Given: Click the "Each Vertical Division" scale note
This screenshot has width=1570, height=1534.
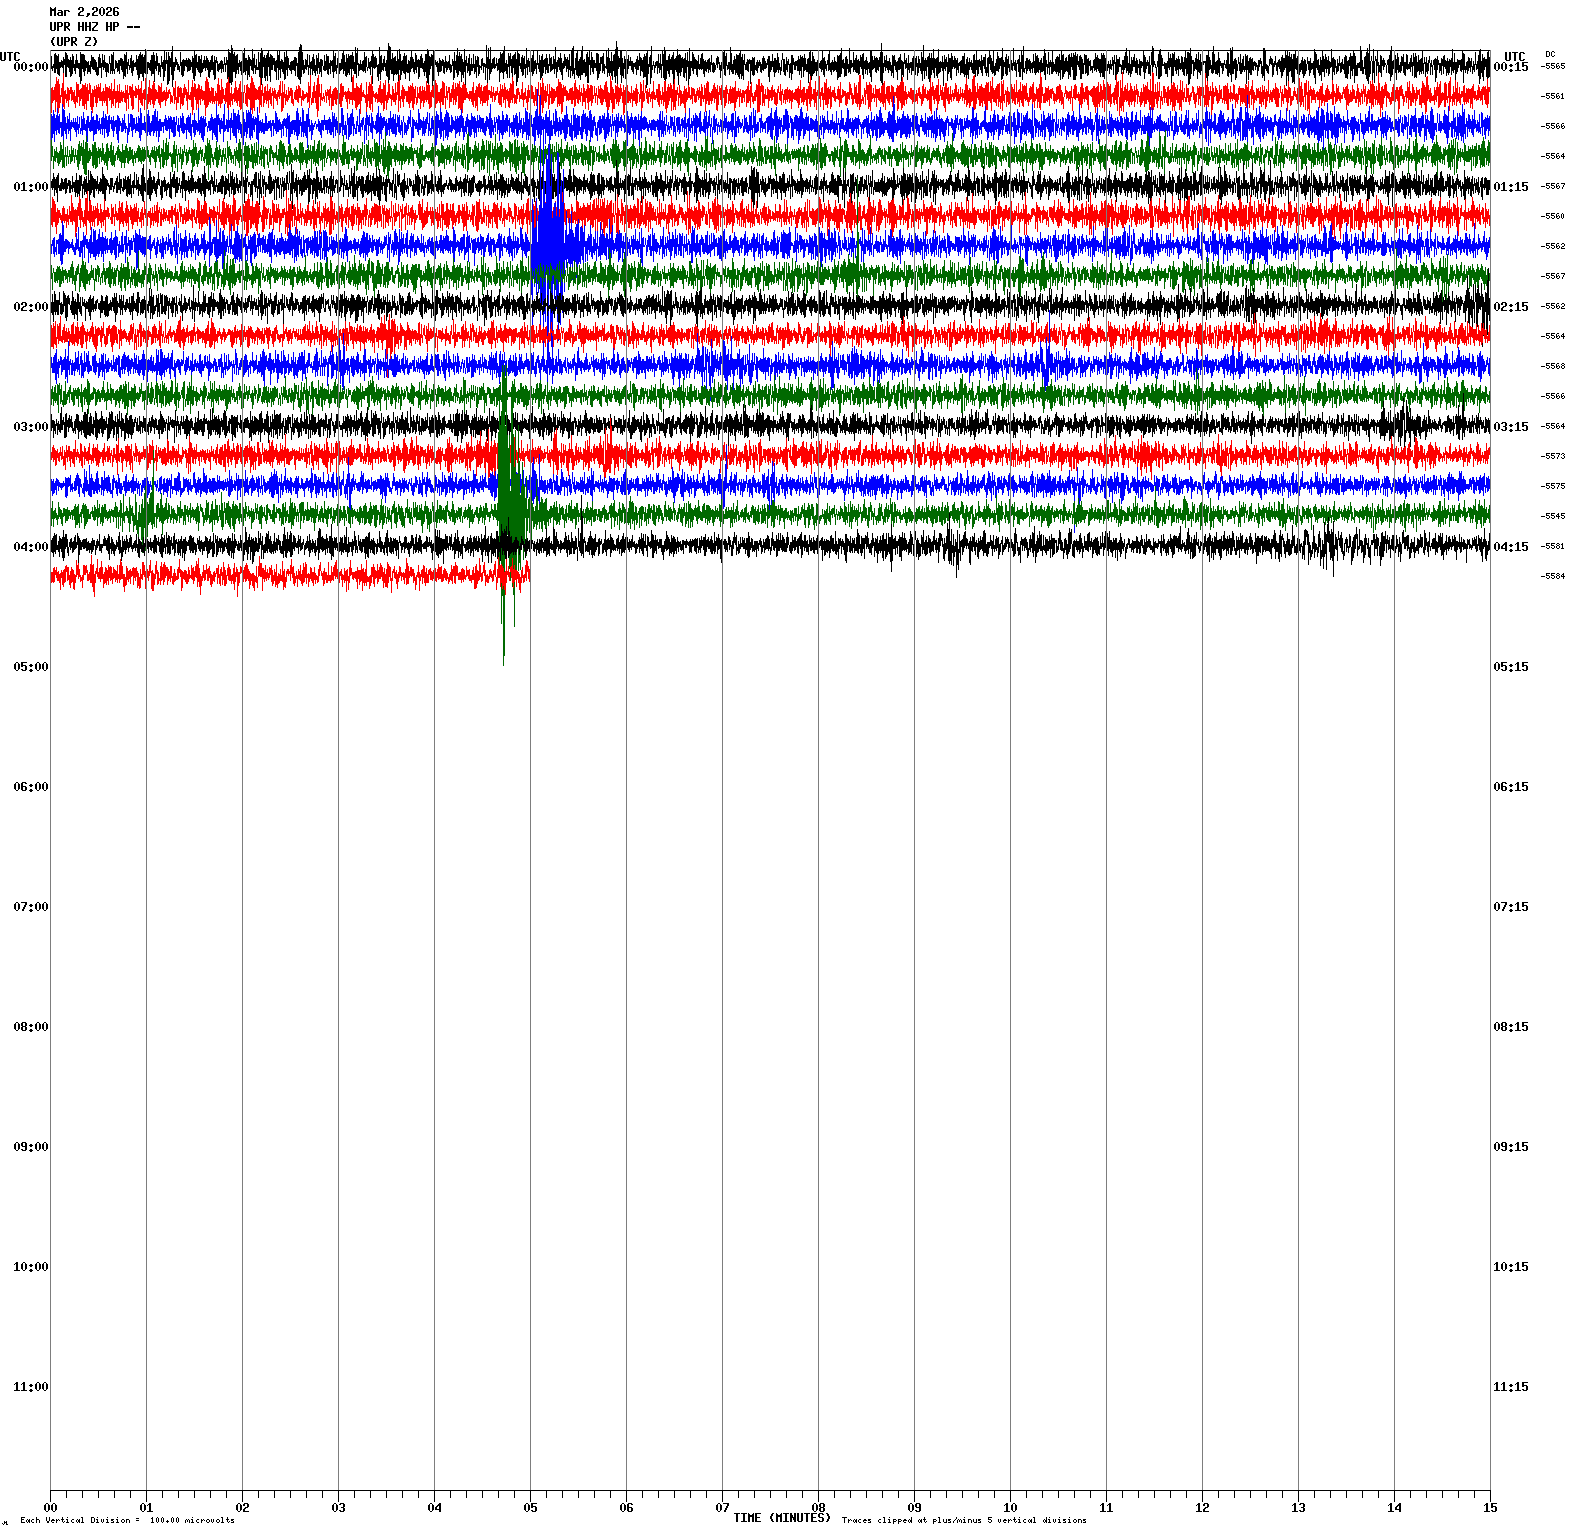Looking at the screenshot, I should tap(127, 1520).
